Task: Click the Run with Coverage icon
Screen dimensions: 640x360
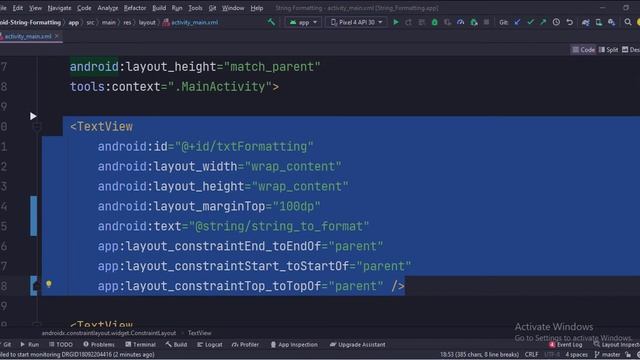Action: (x=448, y=22)
